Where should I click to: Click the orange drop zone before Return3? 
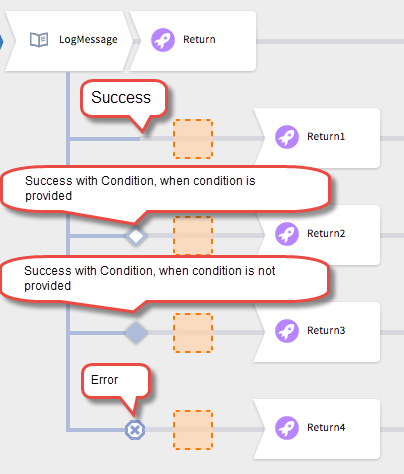point(193,333)
